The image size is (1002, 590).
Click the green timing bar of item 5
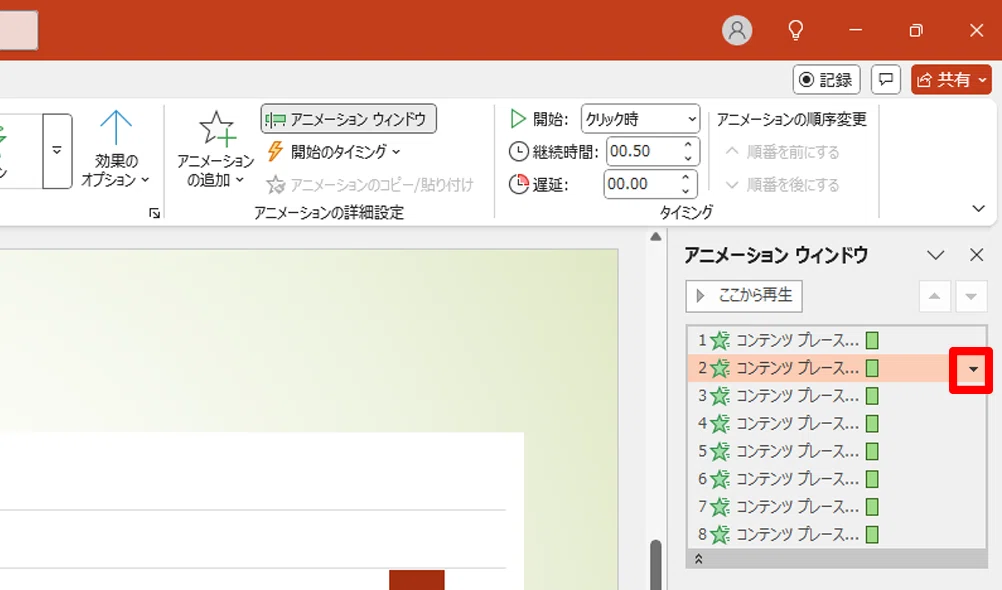(872, 451)
